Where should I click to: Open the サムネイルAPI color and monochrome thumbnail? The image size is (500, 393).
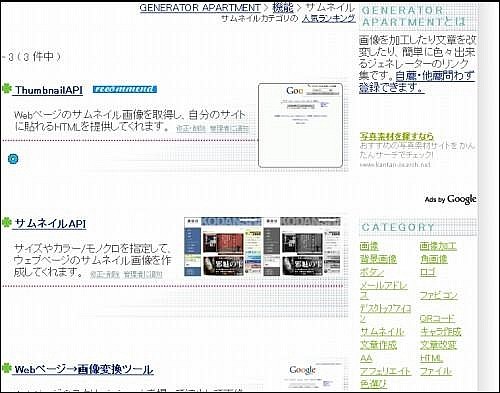pos(262,247)
